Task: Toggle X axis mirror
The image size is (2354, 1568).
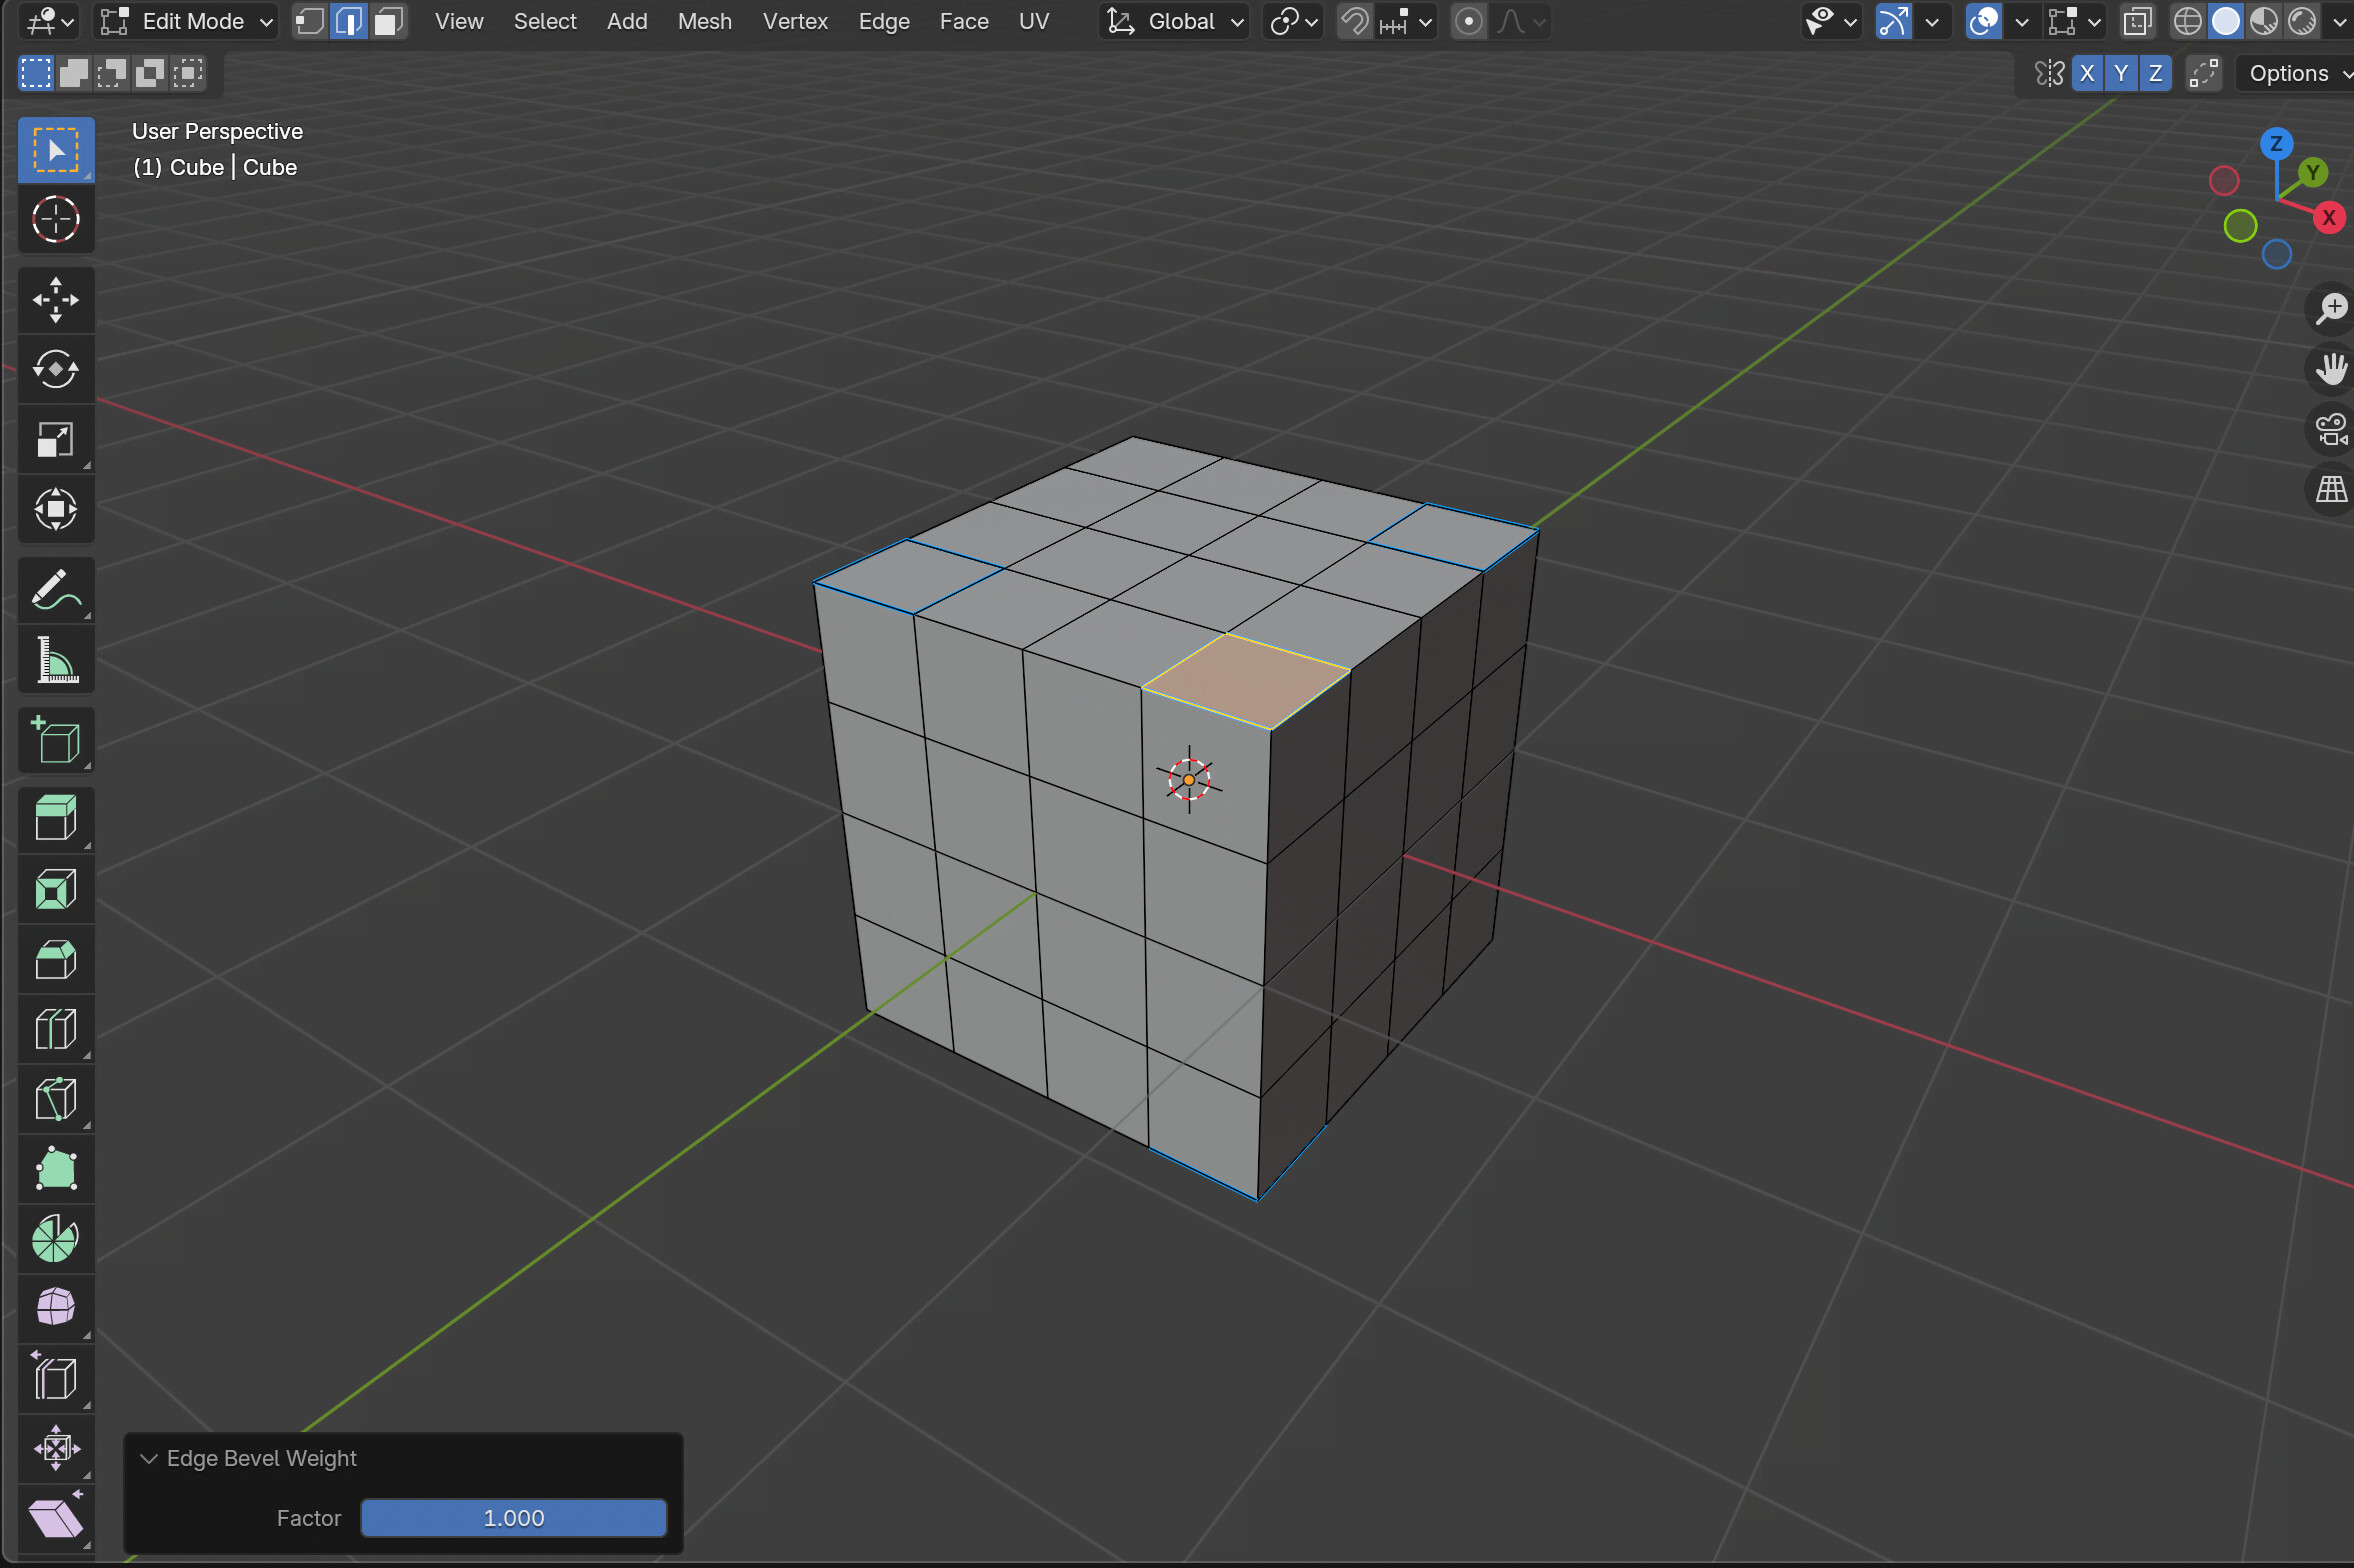Action: (2087, 74)
